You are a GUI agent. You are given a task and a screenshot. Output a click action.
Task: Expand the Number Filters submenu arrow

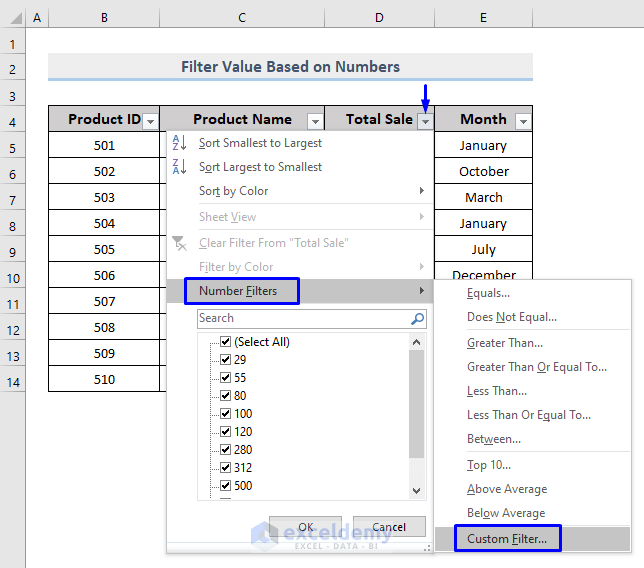422,291
